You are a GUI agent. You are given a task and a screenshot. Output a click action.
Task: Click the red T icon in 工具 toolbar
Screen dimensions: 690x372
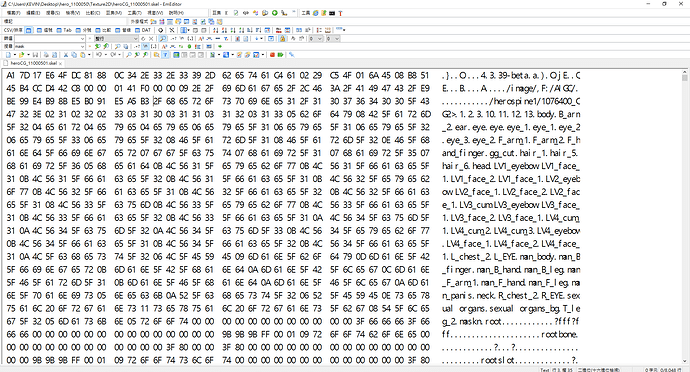point(340,13)
